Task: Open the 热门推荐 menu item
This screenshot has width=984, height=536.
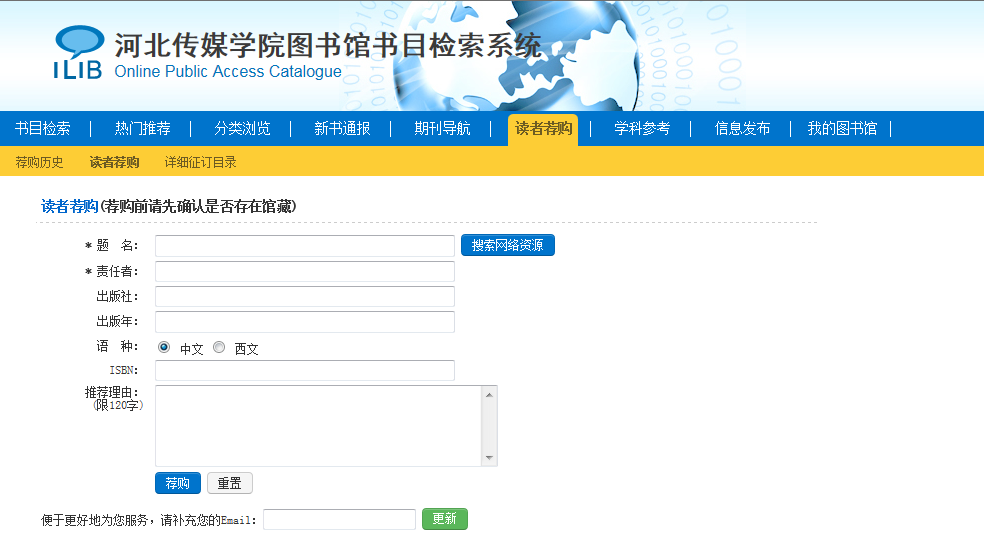Action: [x=142, y=129]
